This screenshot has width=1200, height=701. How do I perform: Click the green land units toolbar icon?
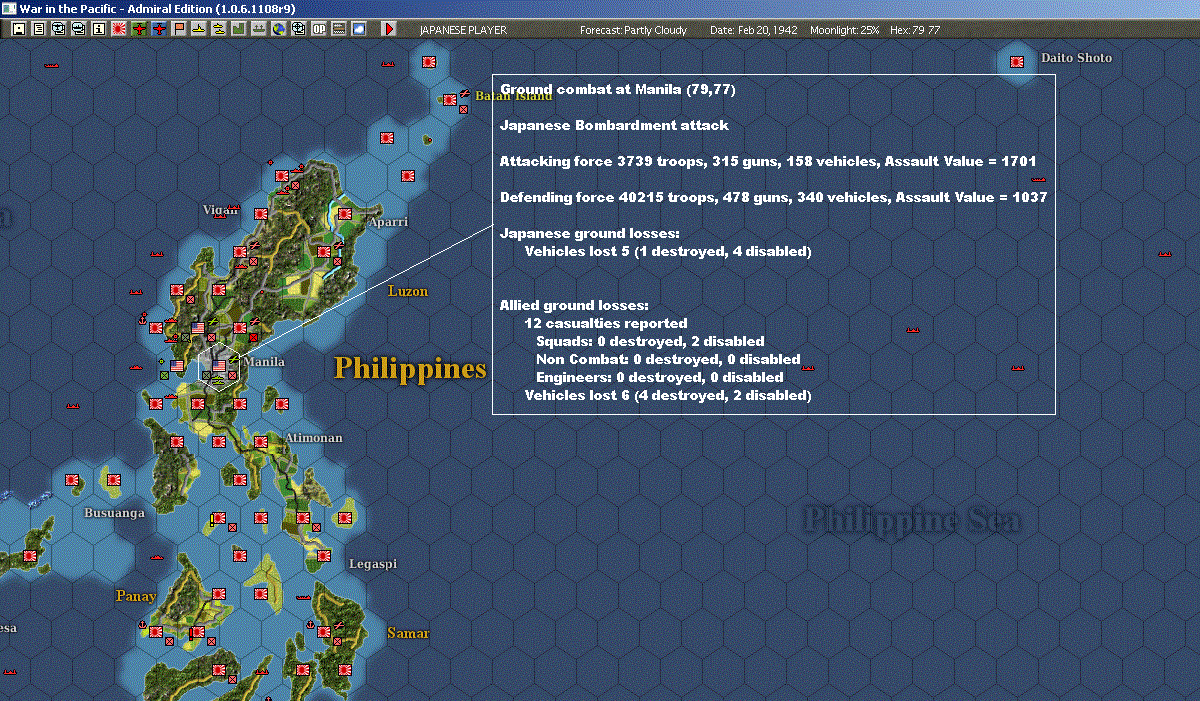pos(238,29)
